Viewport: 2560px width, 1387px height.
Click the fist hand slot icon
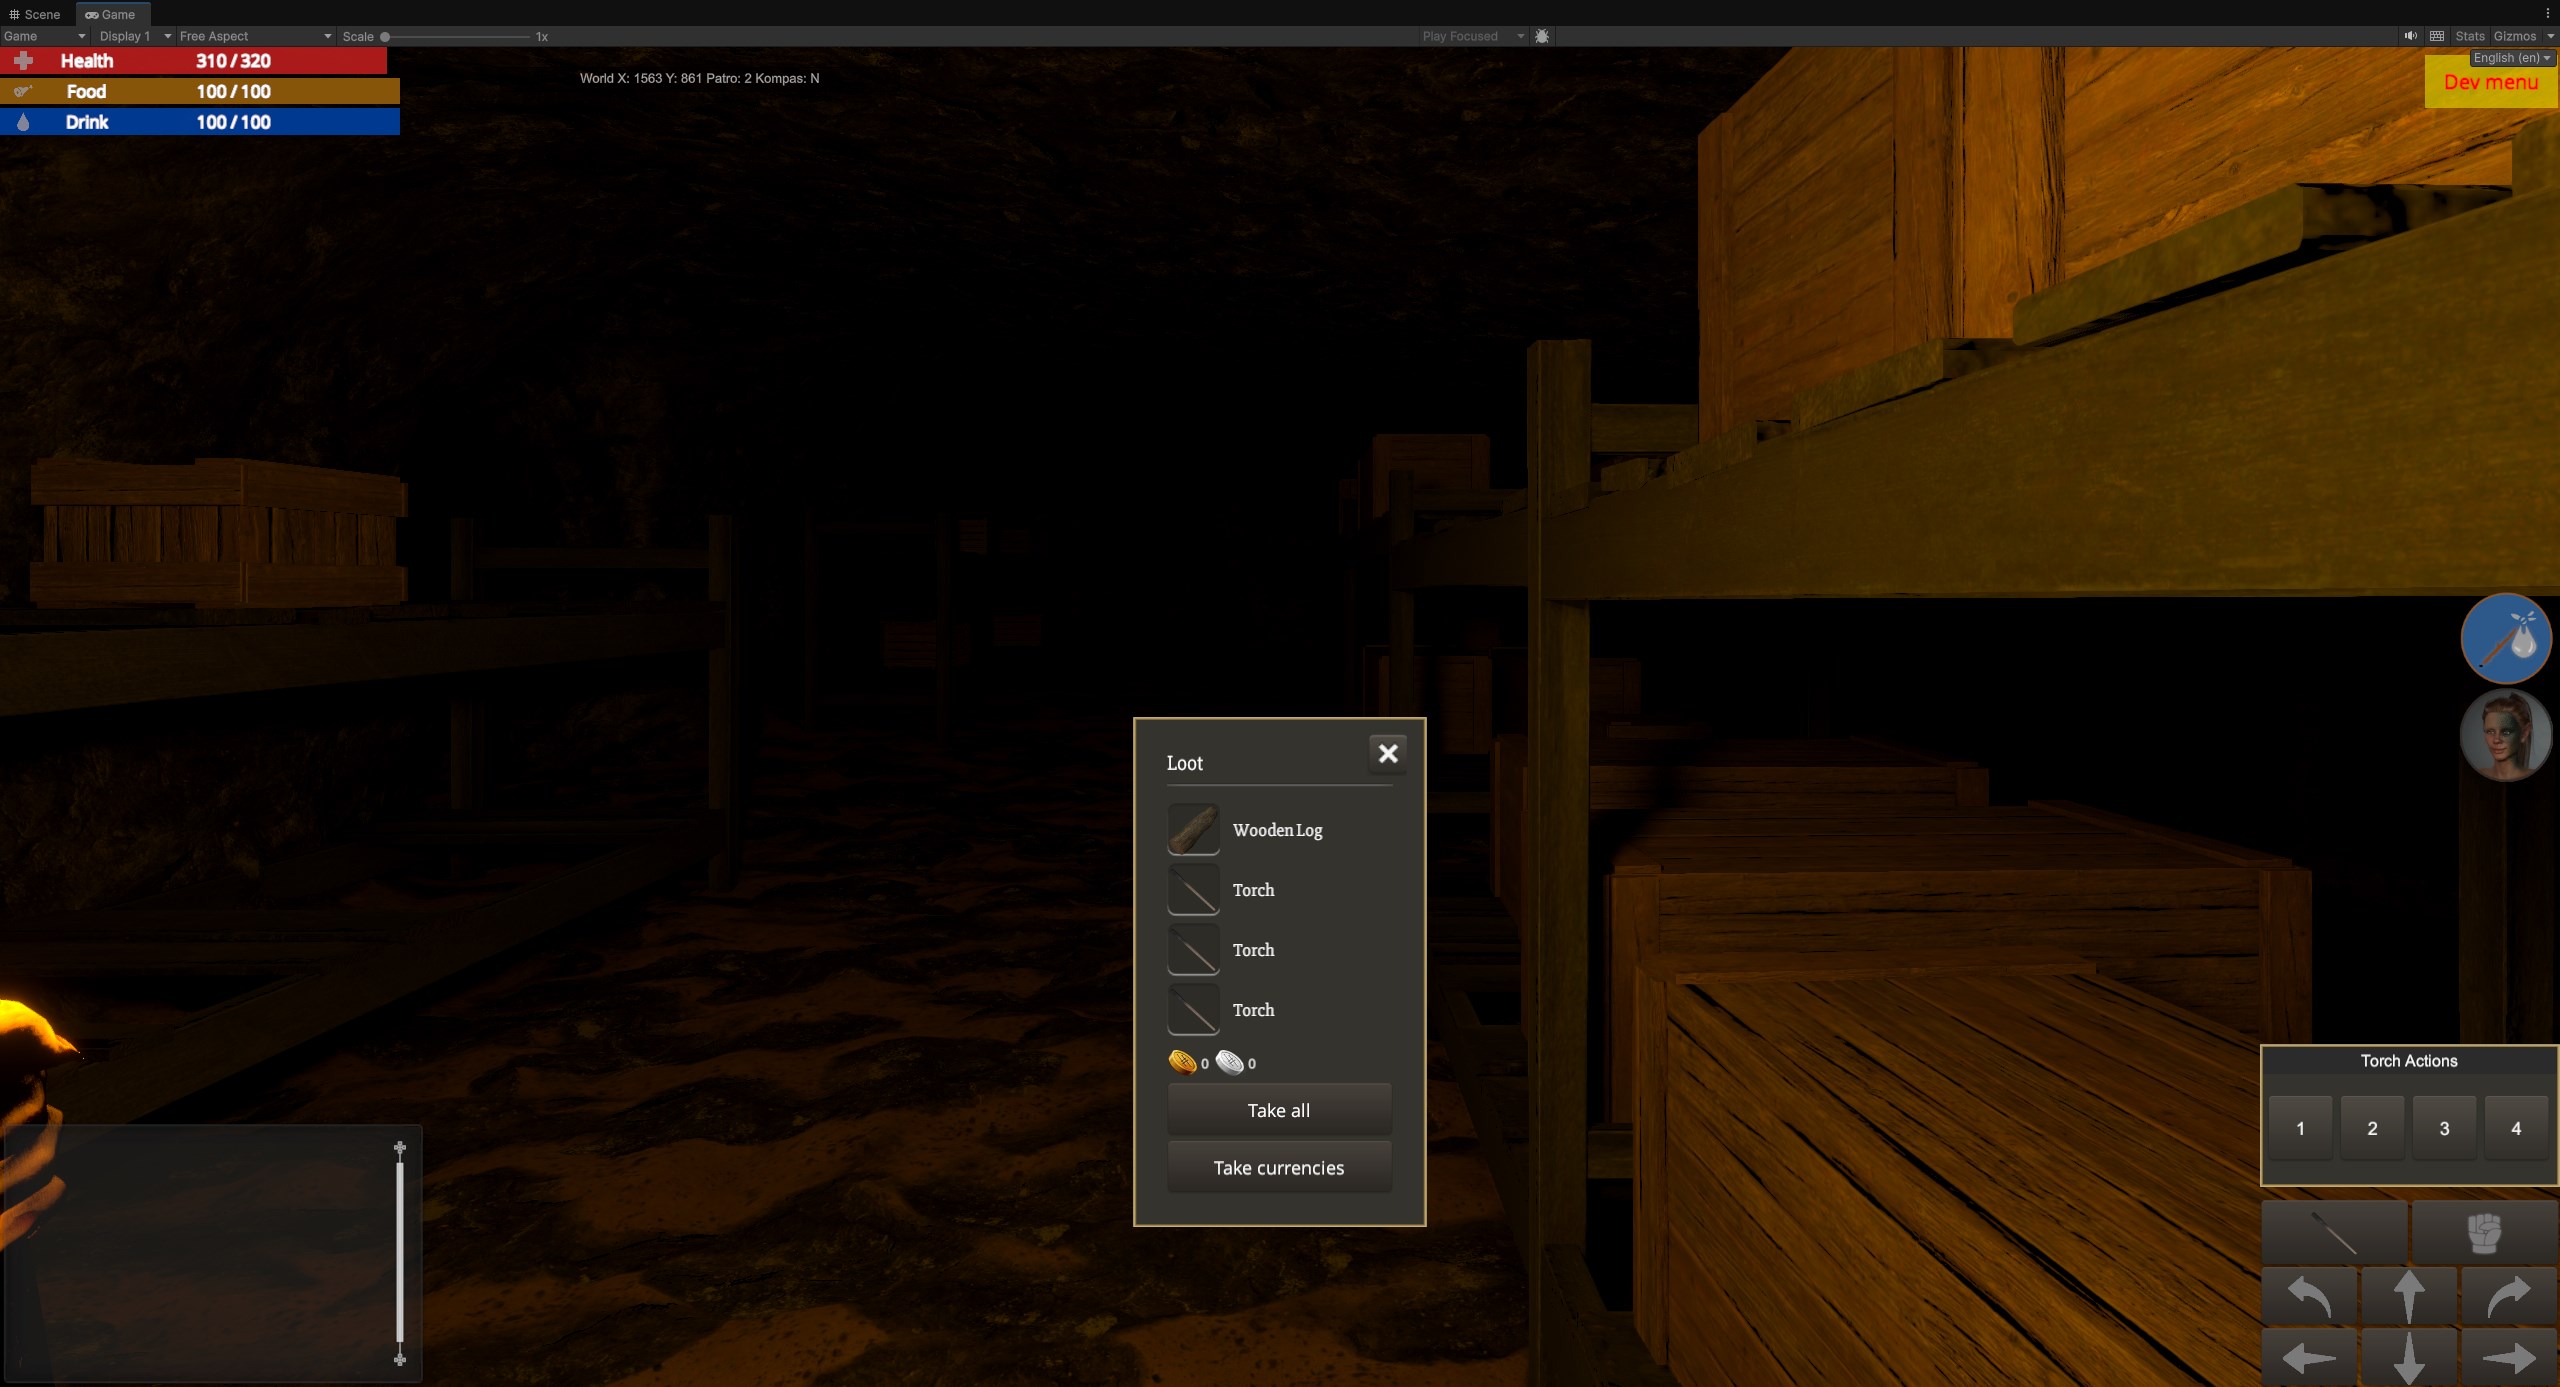pos(2484,1233)
